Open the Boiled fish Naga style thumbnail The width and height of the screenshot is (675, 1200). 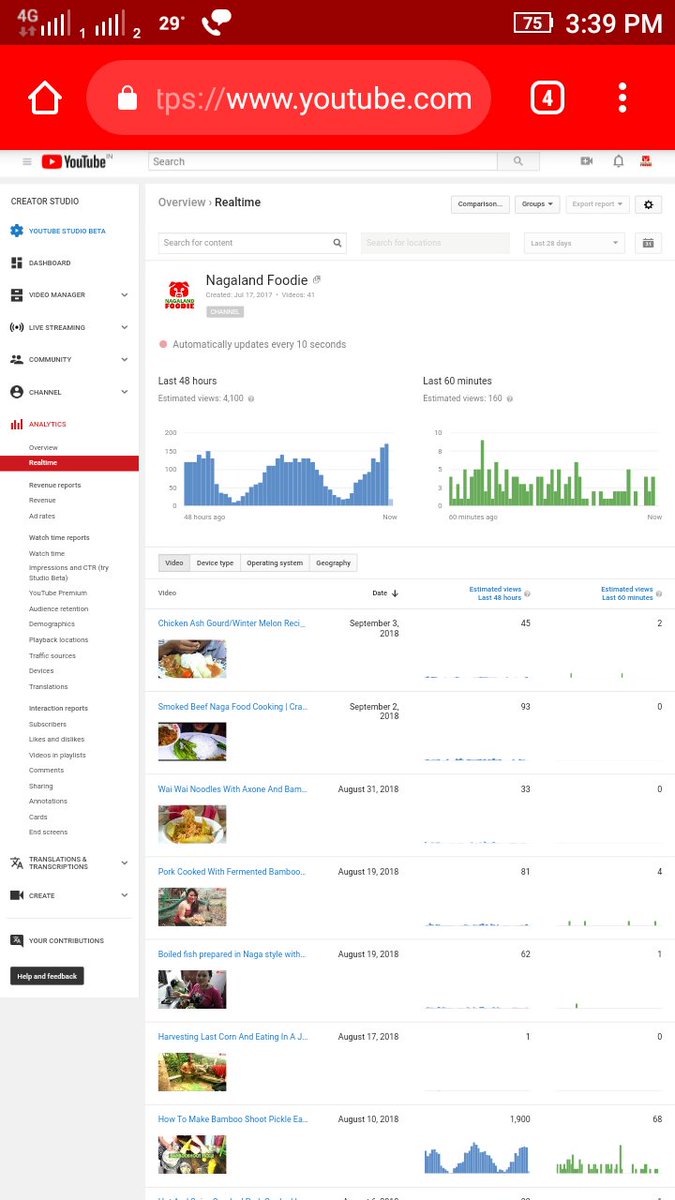coord(192,989)
